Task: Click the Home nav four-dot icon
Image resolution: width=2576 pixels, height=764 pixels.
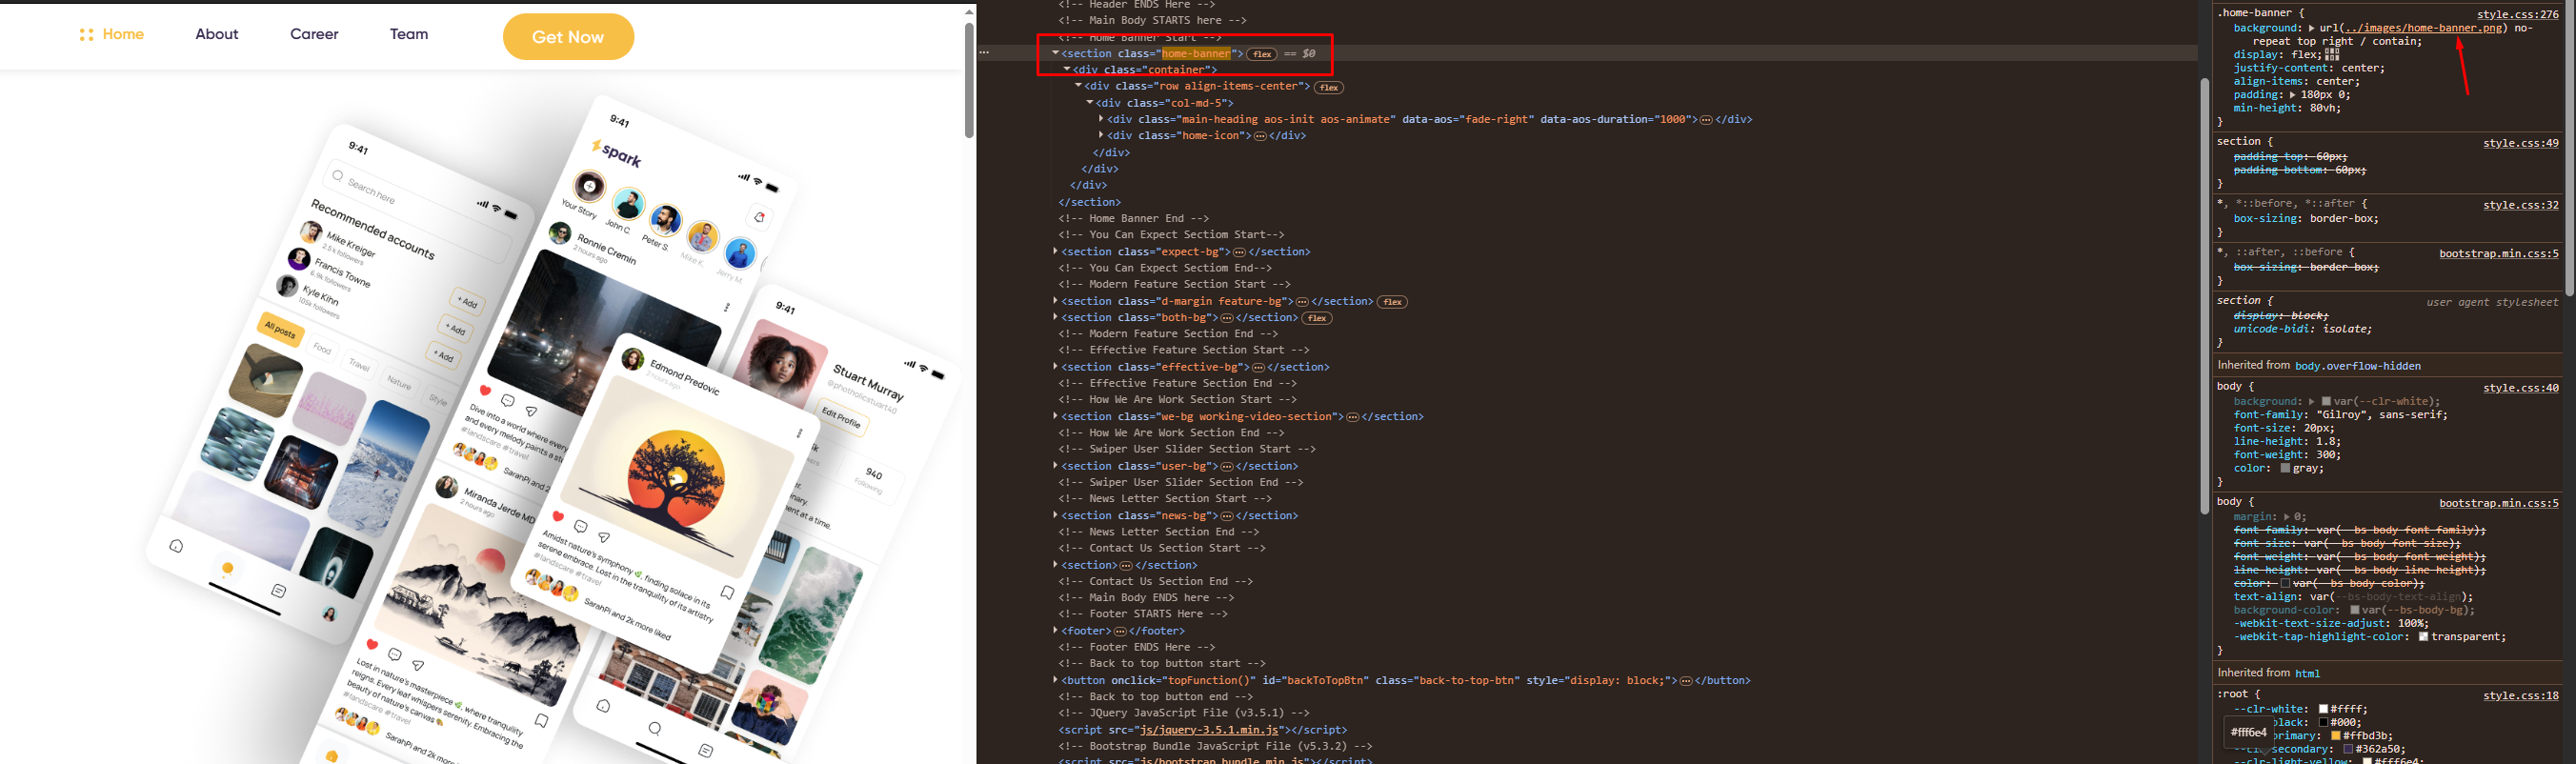Action: (x=87, y=35)
